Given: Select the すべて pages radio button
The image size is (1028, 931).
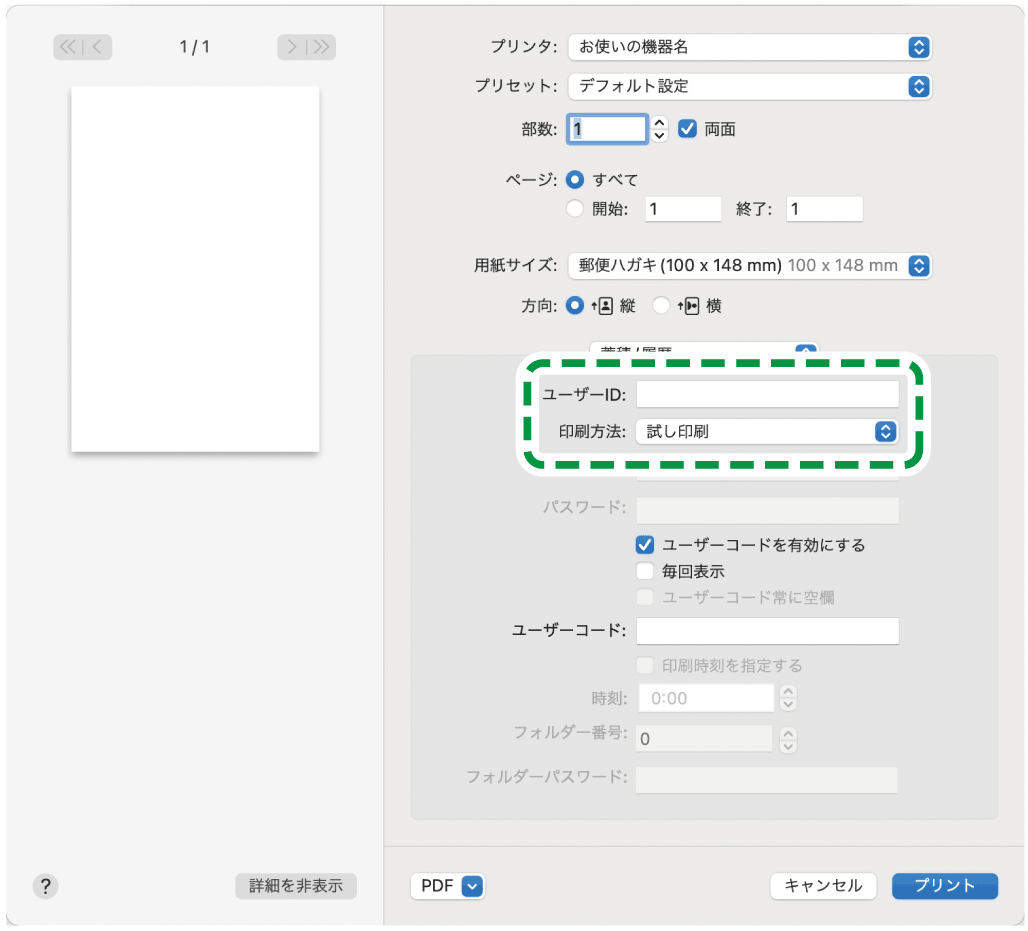Looking at the screenshot, I should (x=575, y=180).
